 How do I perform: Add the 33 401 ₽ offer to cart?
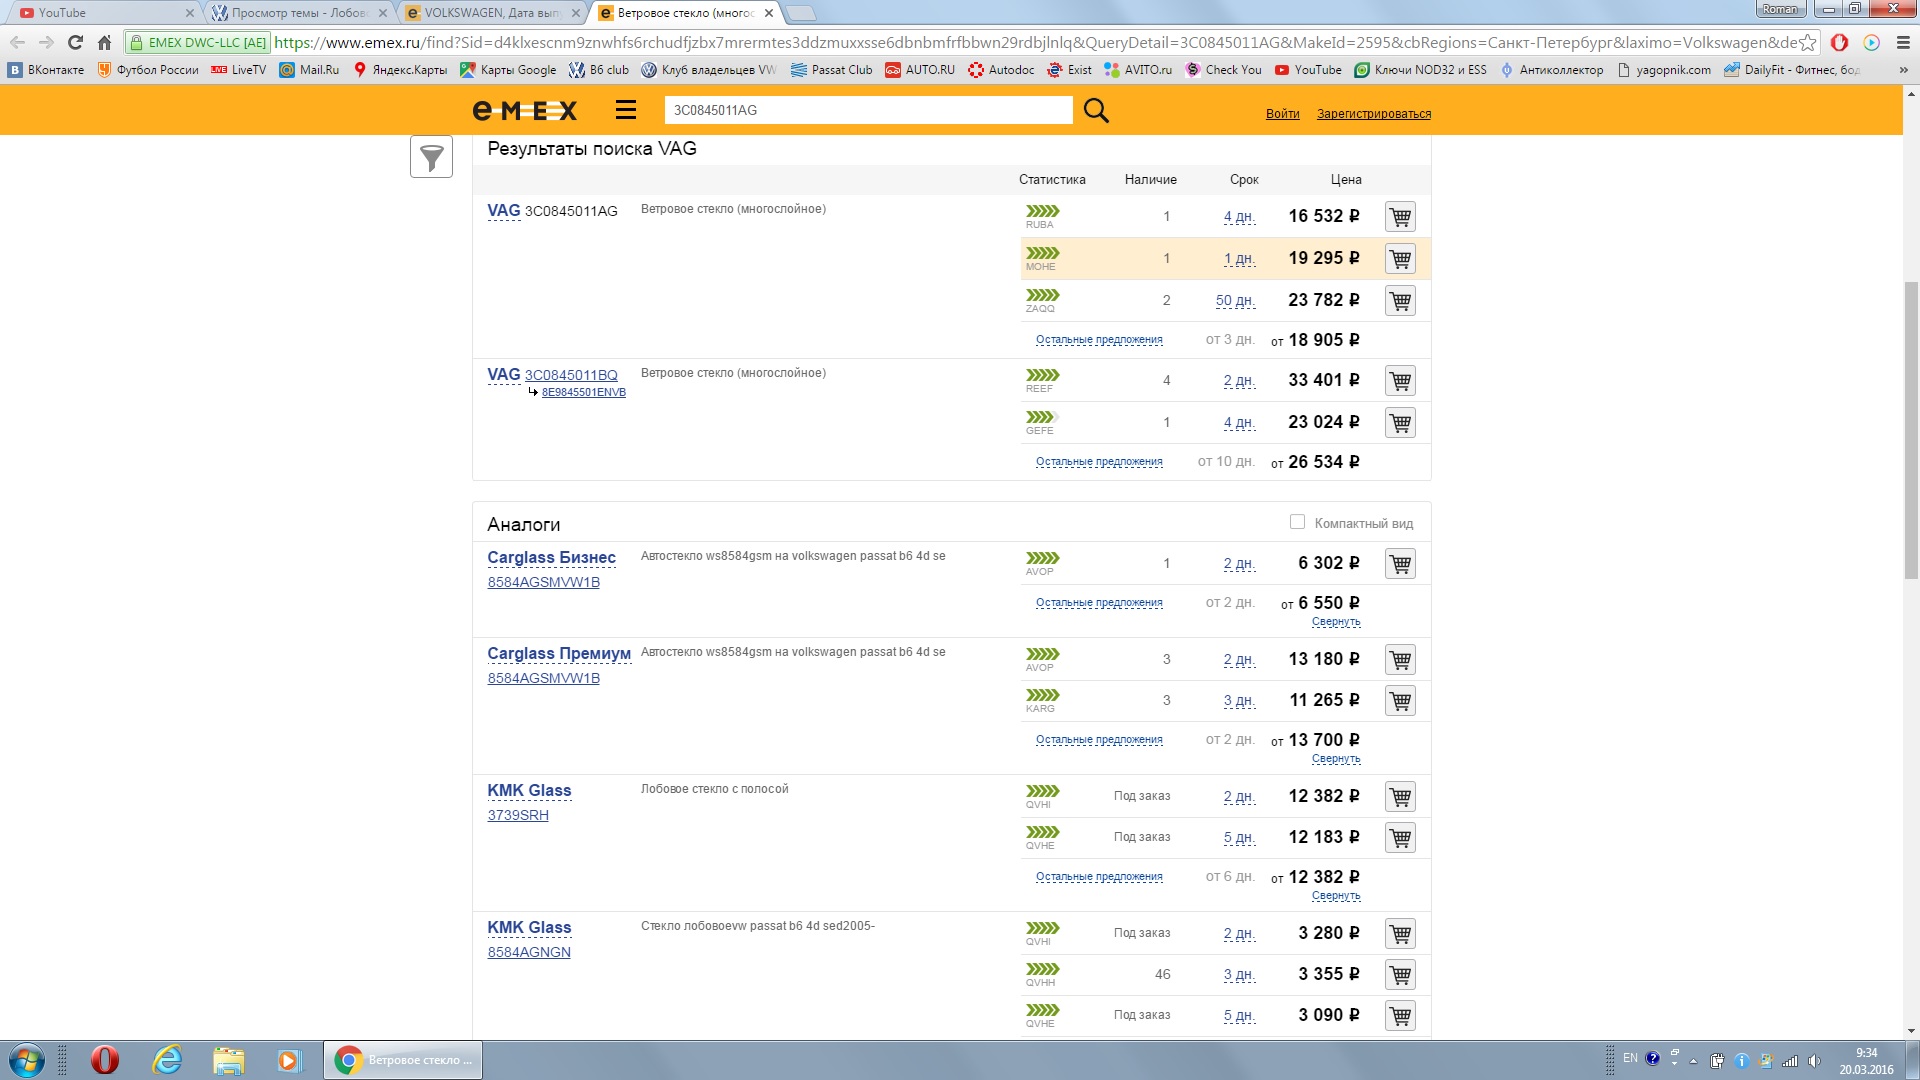pos(1400,381)
